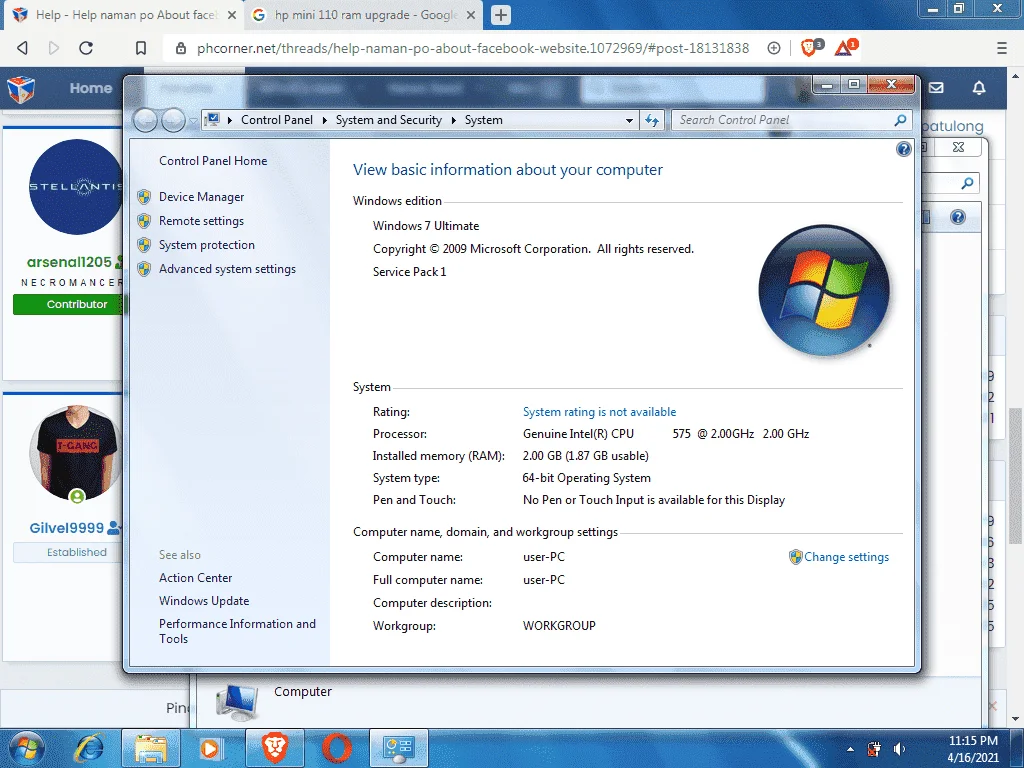Click the Brave taskbar icon

coord(275,748)
